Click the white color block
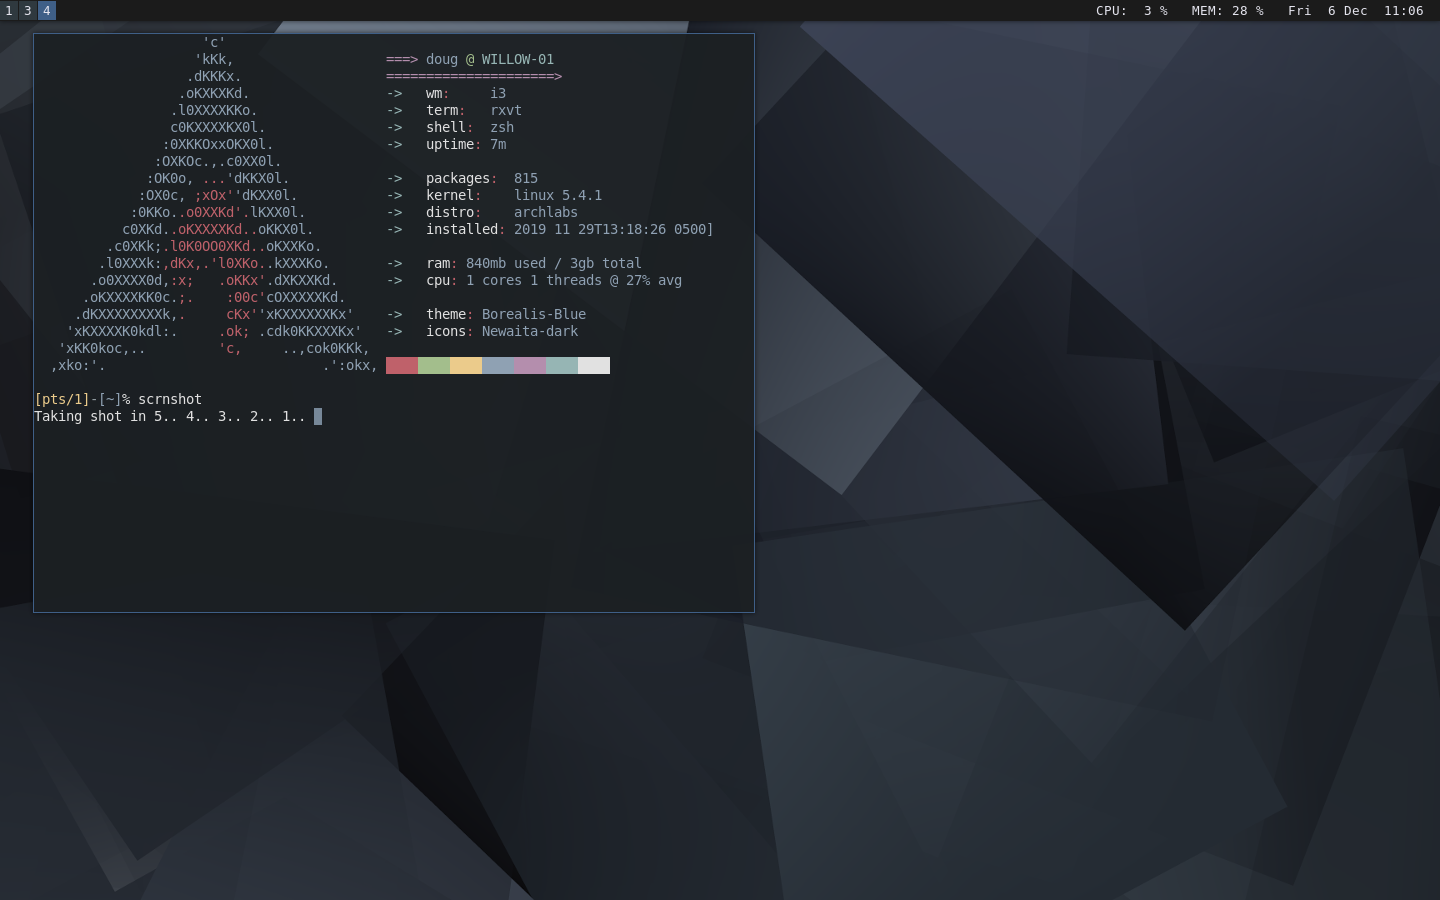Viewport: 1440px width, 900px height. [594, 365]
